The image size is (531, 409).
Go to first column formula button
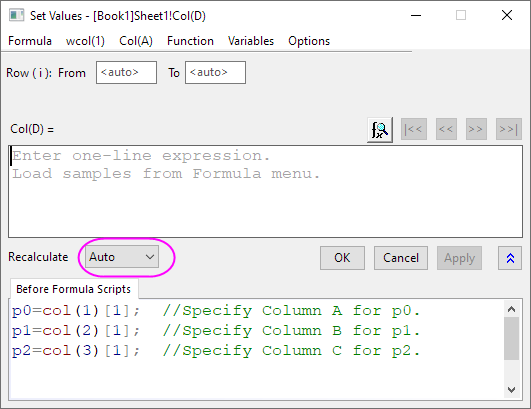413,129
